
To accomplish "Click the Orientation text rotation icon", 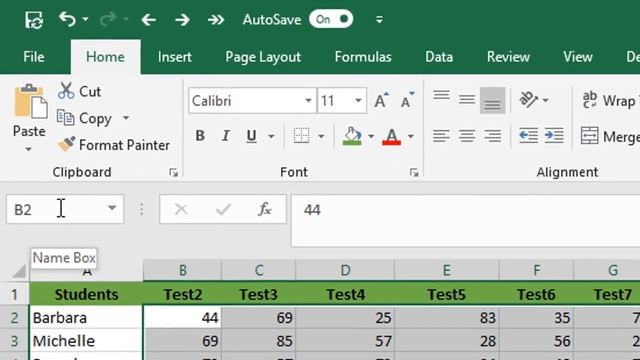I will [x=529, y=100].
